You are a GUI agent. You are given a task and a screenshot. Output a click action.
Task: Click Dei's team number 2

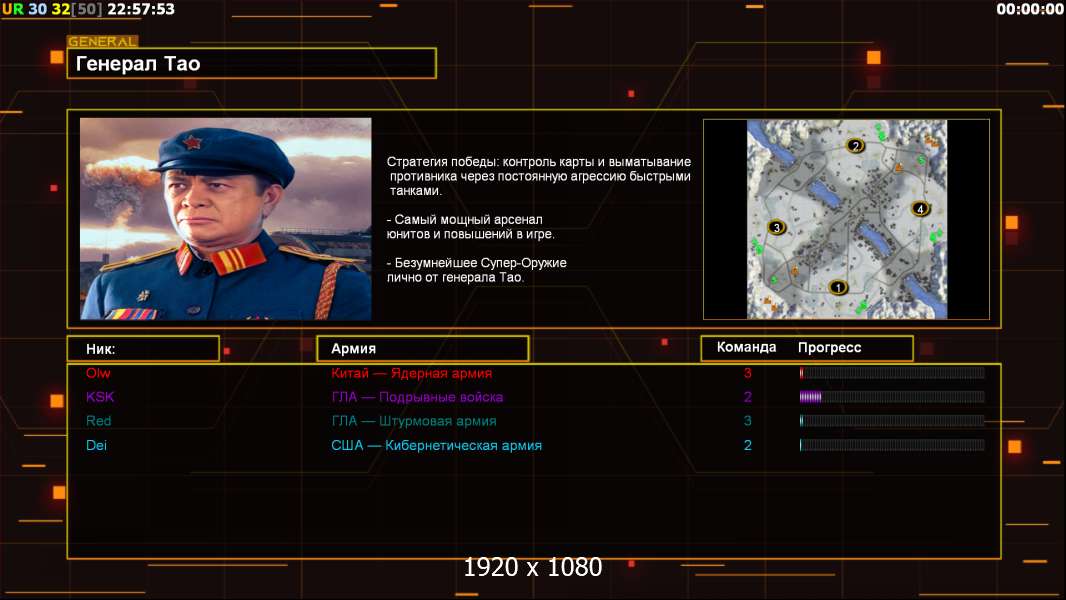click(x=748, y=445)
